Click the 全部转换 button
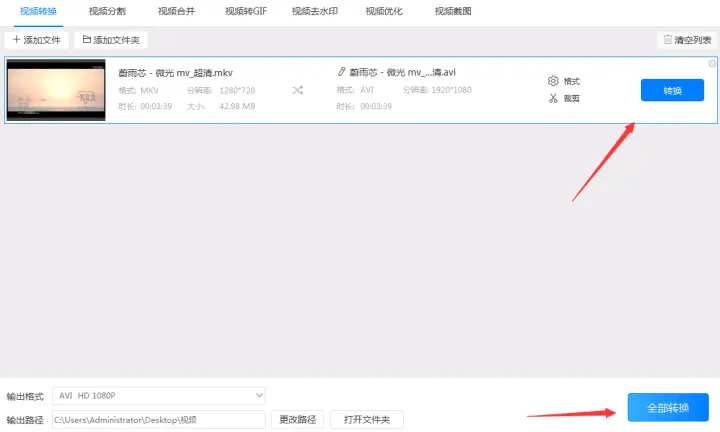The image size is (720, 432). 668,407
